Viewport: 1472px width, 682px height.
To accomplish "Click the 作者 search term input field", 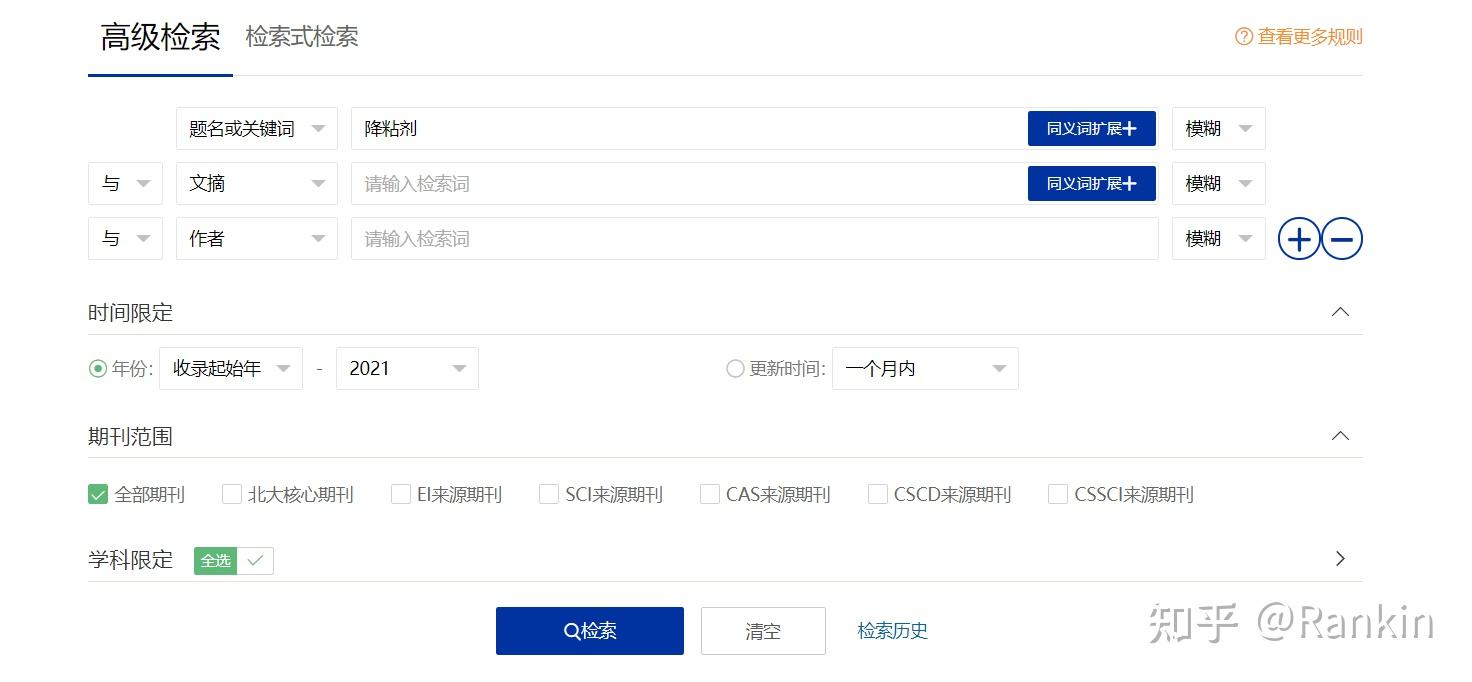I will [x=755, y=239].
